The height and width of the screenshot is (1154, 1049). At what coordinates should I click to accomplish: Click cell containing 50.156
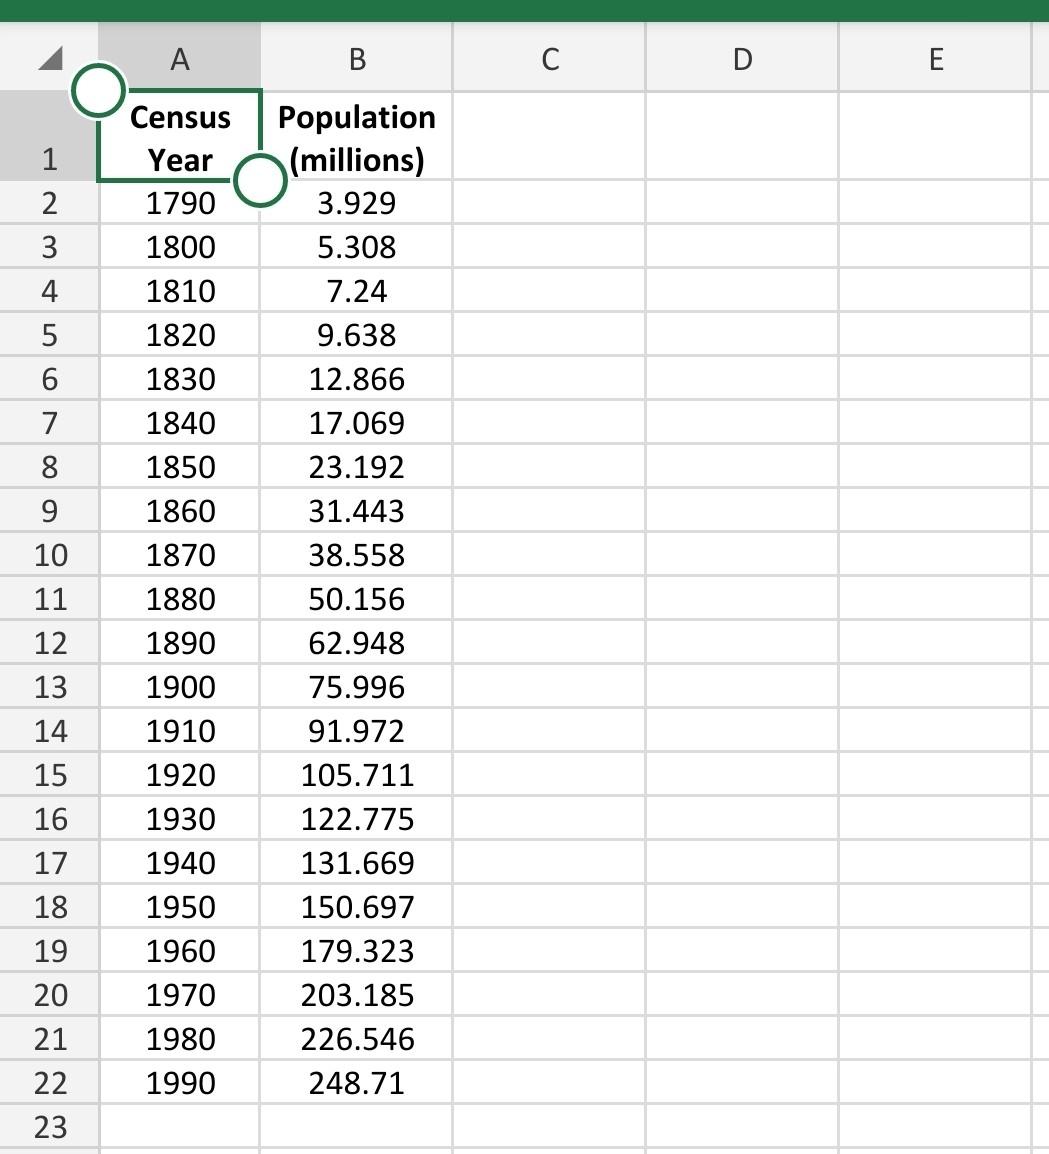[x=356, y=598]
